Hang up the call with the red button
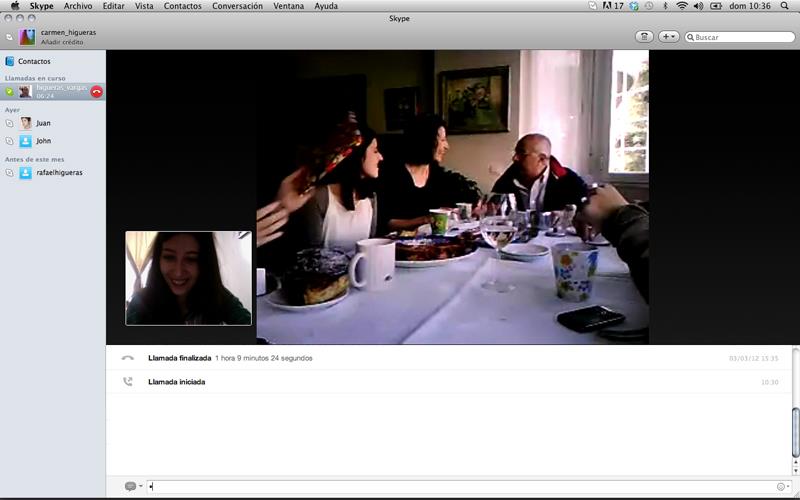This screenshot has height=500, width=800. pos(97,91)
